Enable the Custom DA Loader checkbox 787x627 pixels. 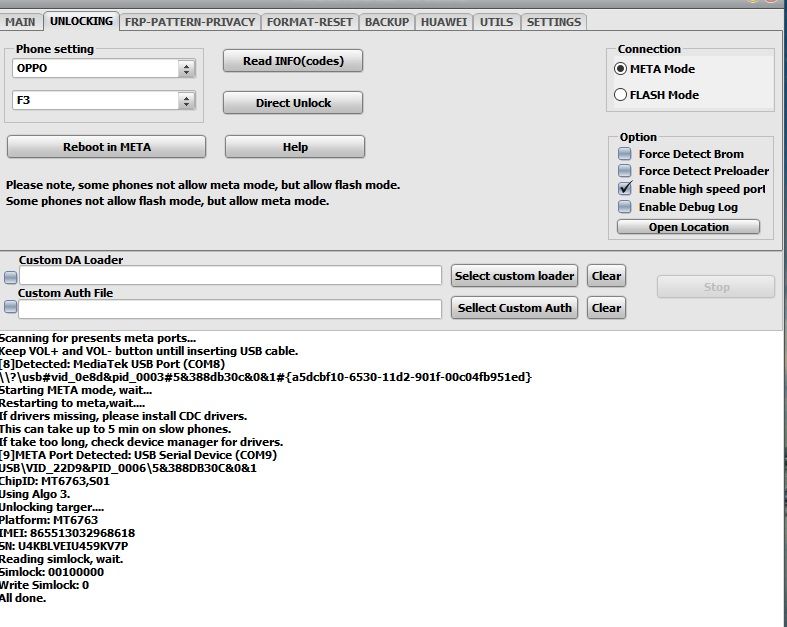(10, 277)
